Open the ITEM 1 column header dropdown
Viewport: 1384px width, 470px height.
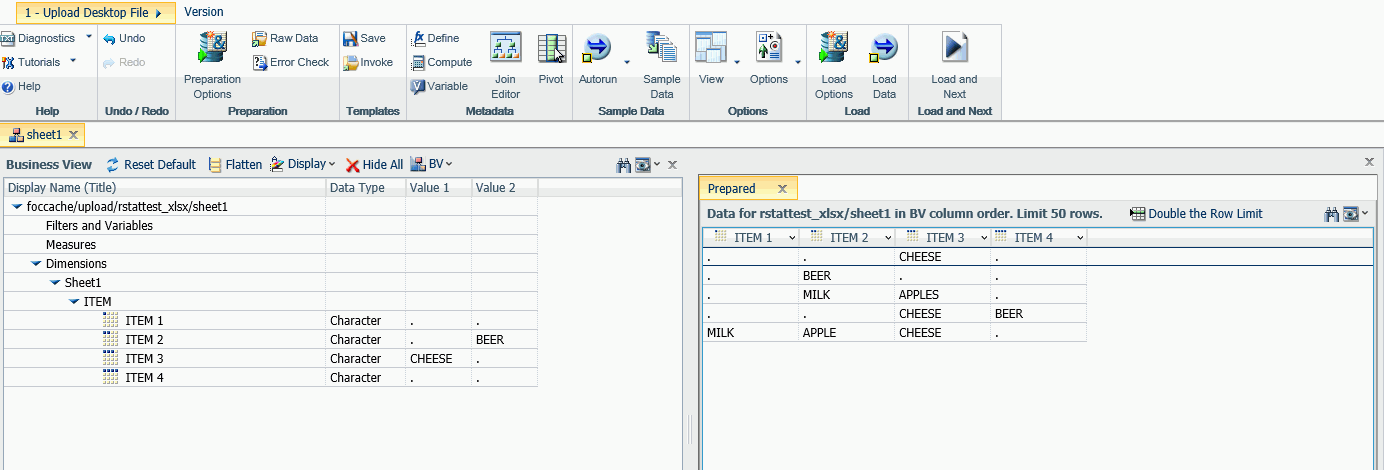pos(792,238)
